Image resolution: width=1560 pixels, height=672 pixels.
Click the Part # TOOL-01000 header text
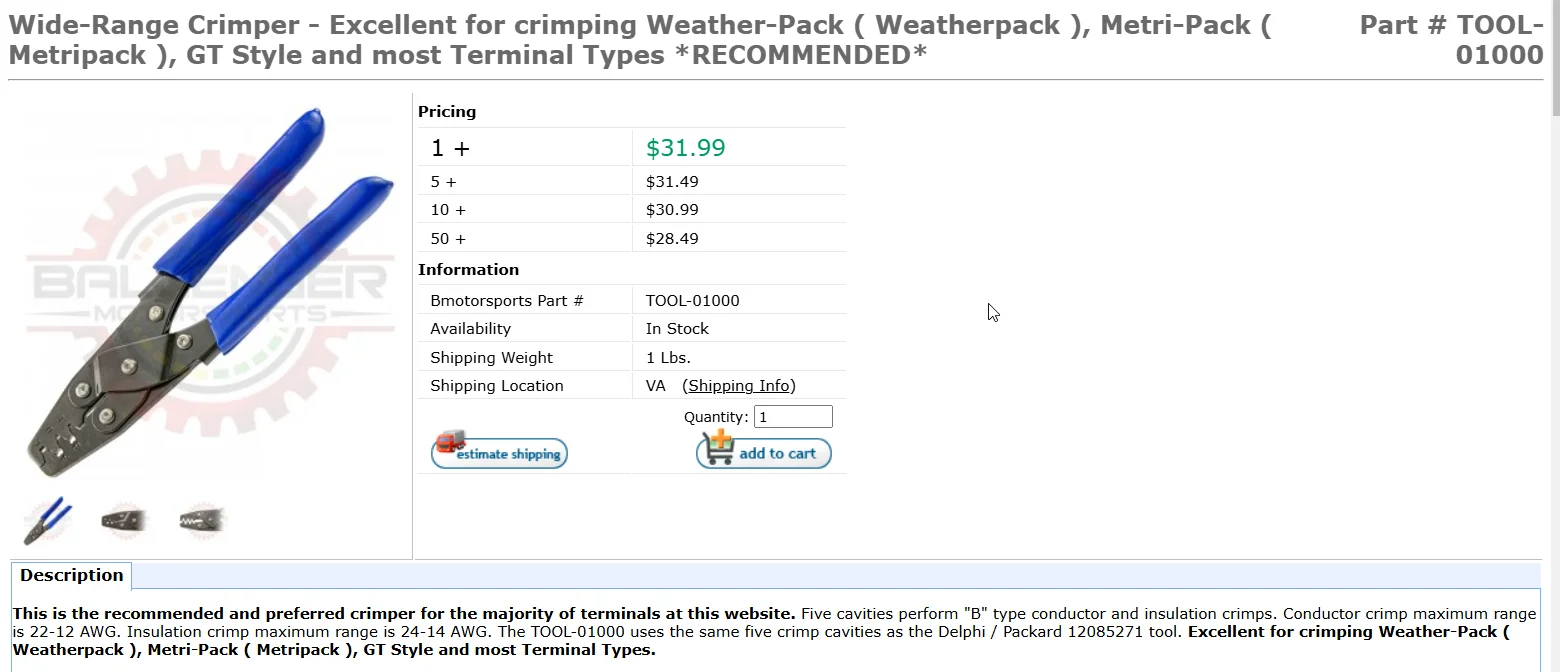tap(1452, 40)
